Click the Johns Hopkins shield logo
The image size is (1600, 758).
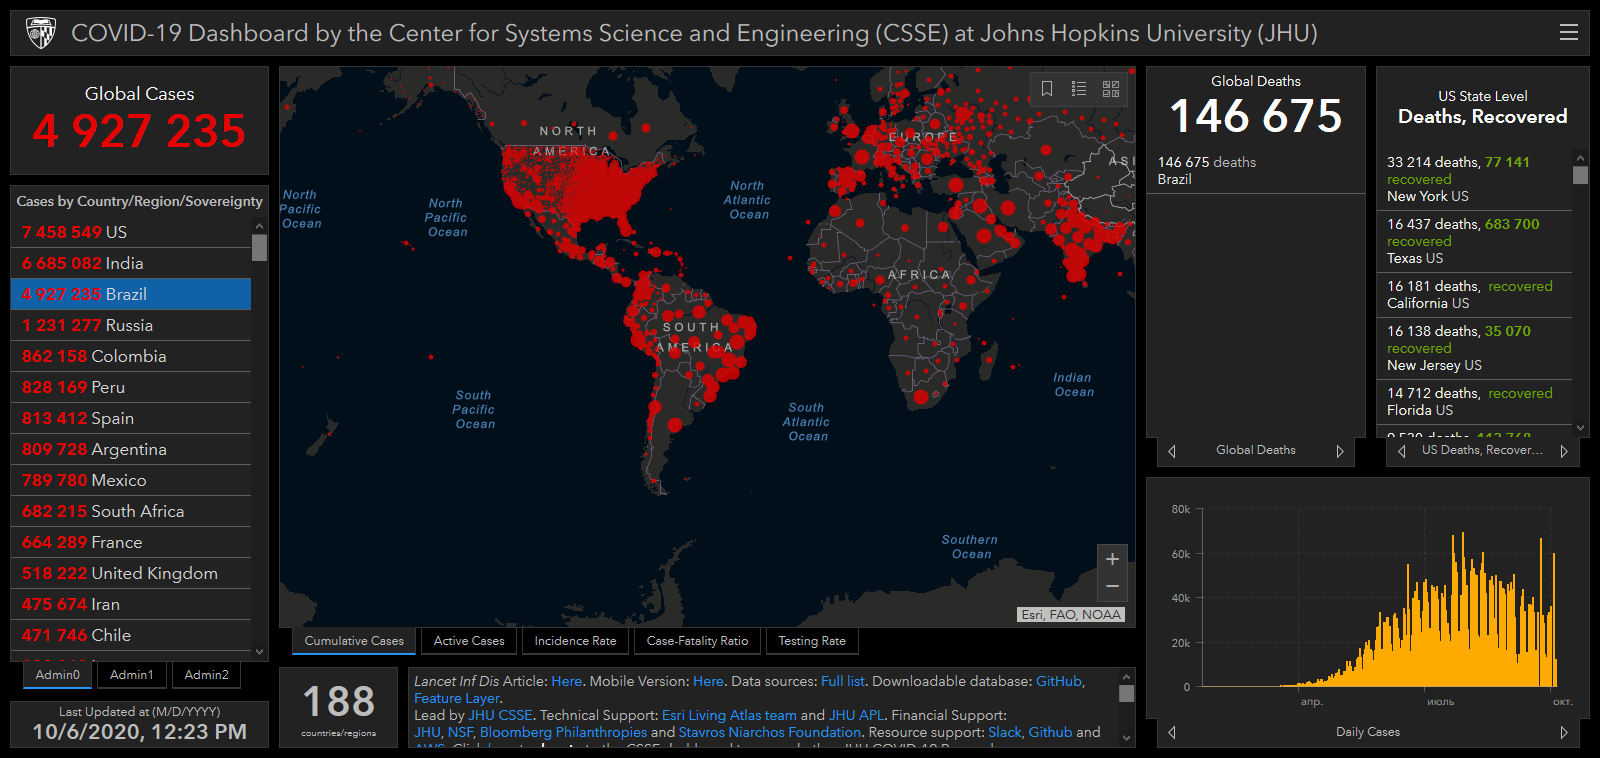(41, 33)
